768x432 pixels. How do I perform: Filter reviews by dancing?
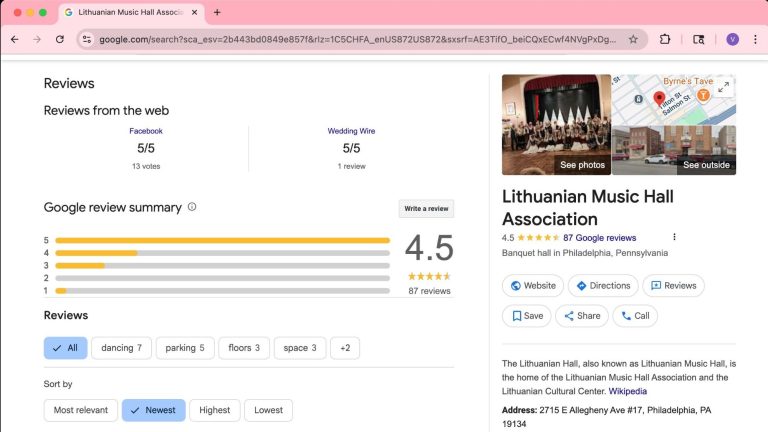tap(121, 348)
